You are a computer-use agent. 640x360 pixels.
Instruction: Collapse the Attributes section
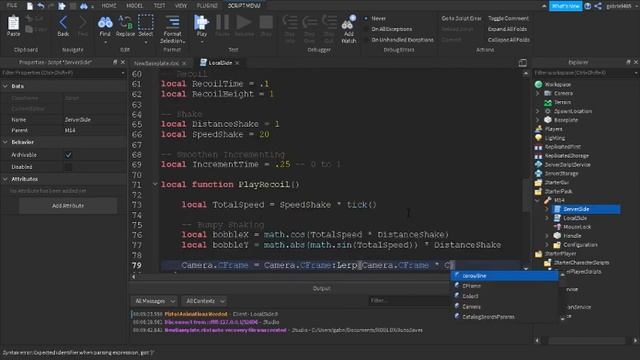(x=5, y=179)
